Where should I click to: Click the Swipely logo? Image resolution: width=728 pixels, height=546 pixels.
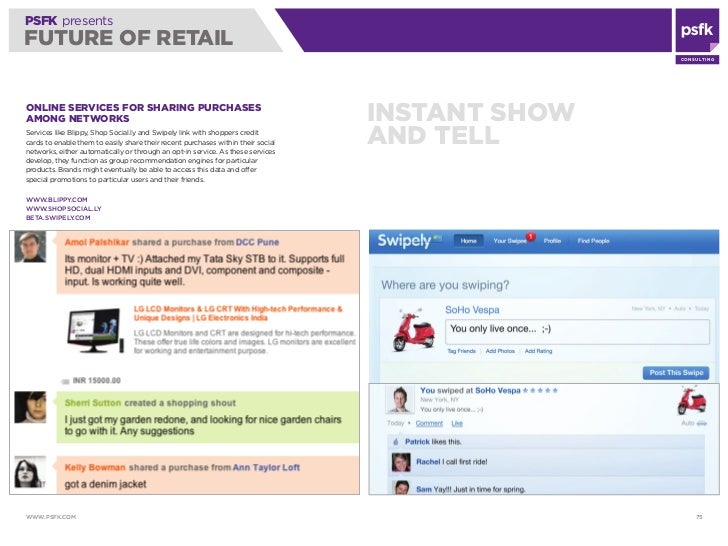(409, 240)
